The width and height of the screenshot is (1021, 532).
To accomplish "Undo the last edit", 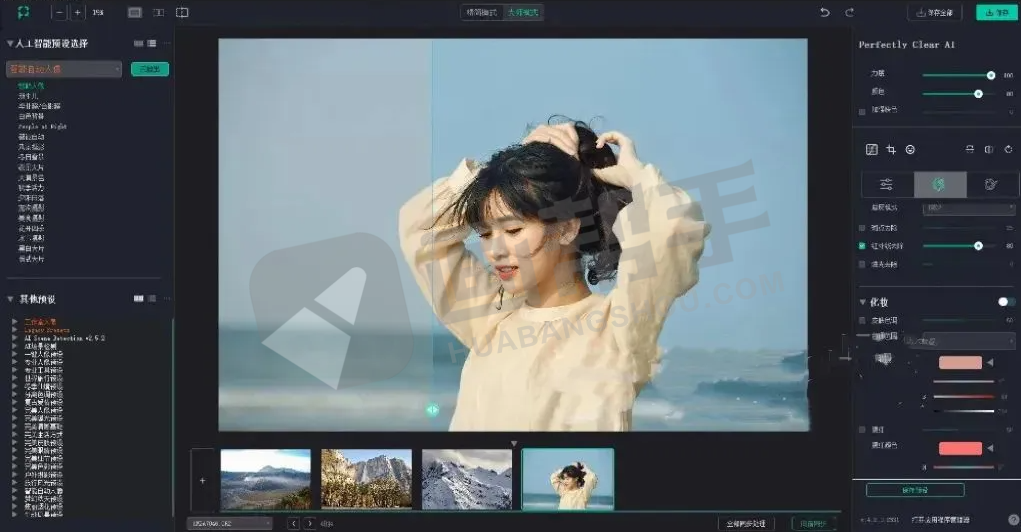I will (x=825, y=12).
